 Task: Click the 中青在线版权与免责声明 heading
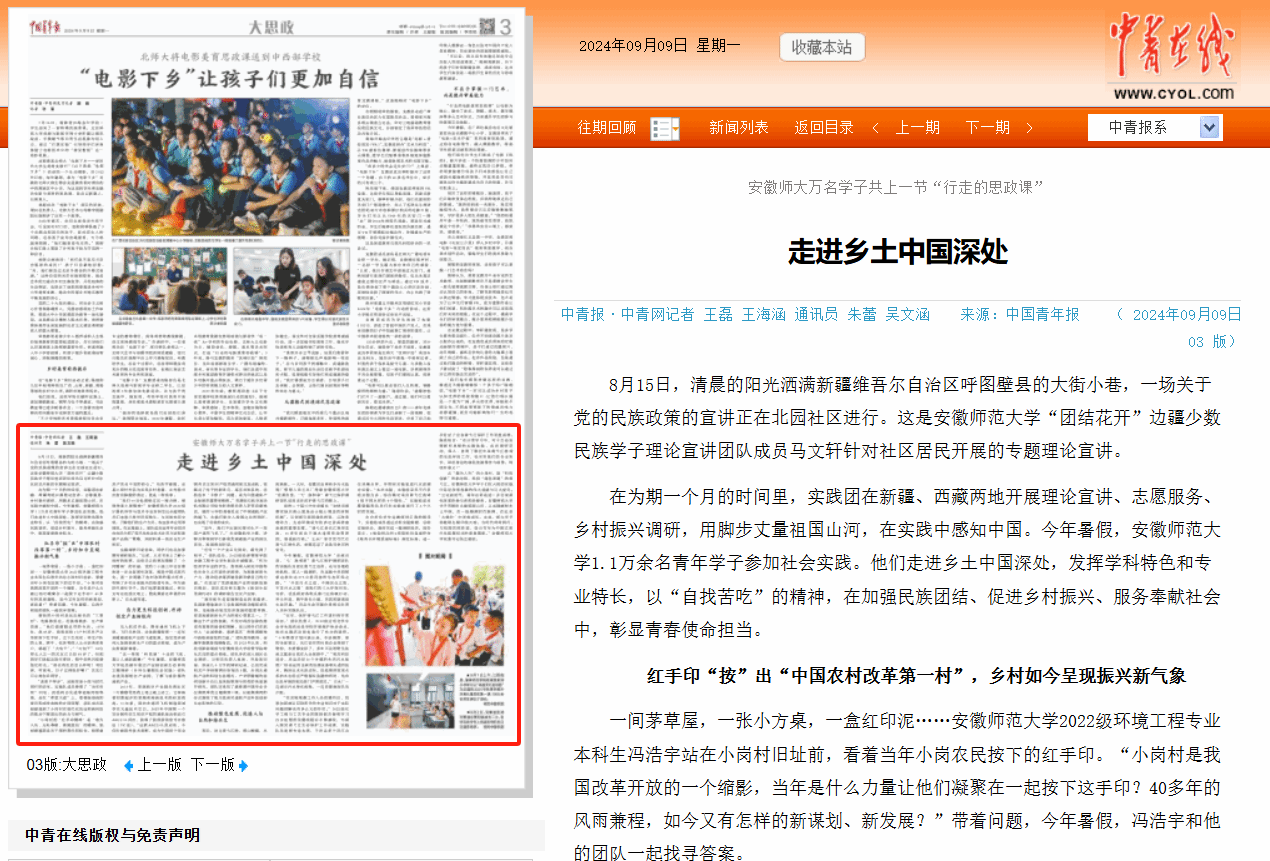113,835
